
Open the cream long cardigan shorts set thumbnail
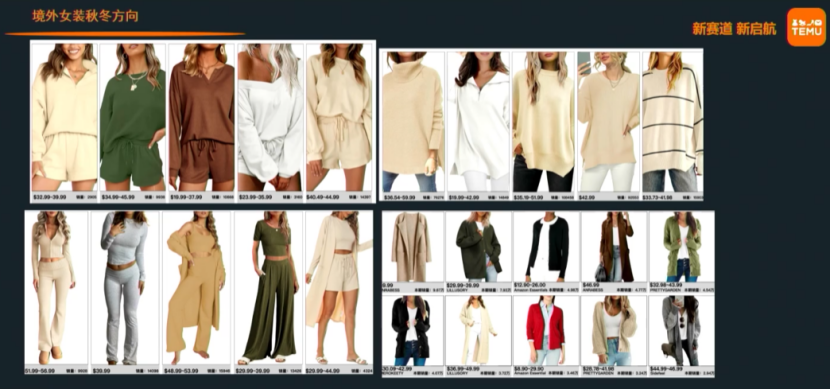click(x=339, y=288)
